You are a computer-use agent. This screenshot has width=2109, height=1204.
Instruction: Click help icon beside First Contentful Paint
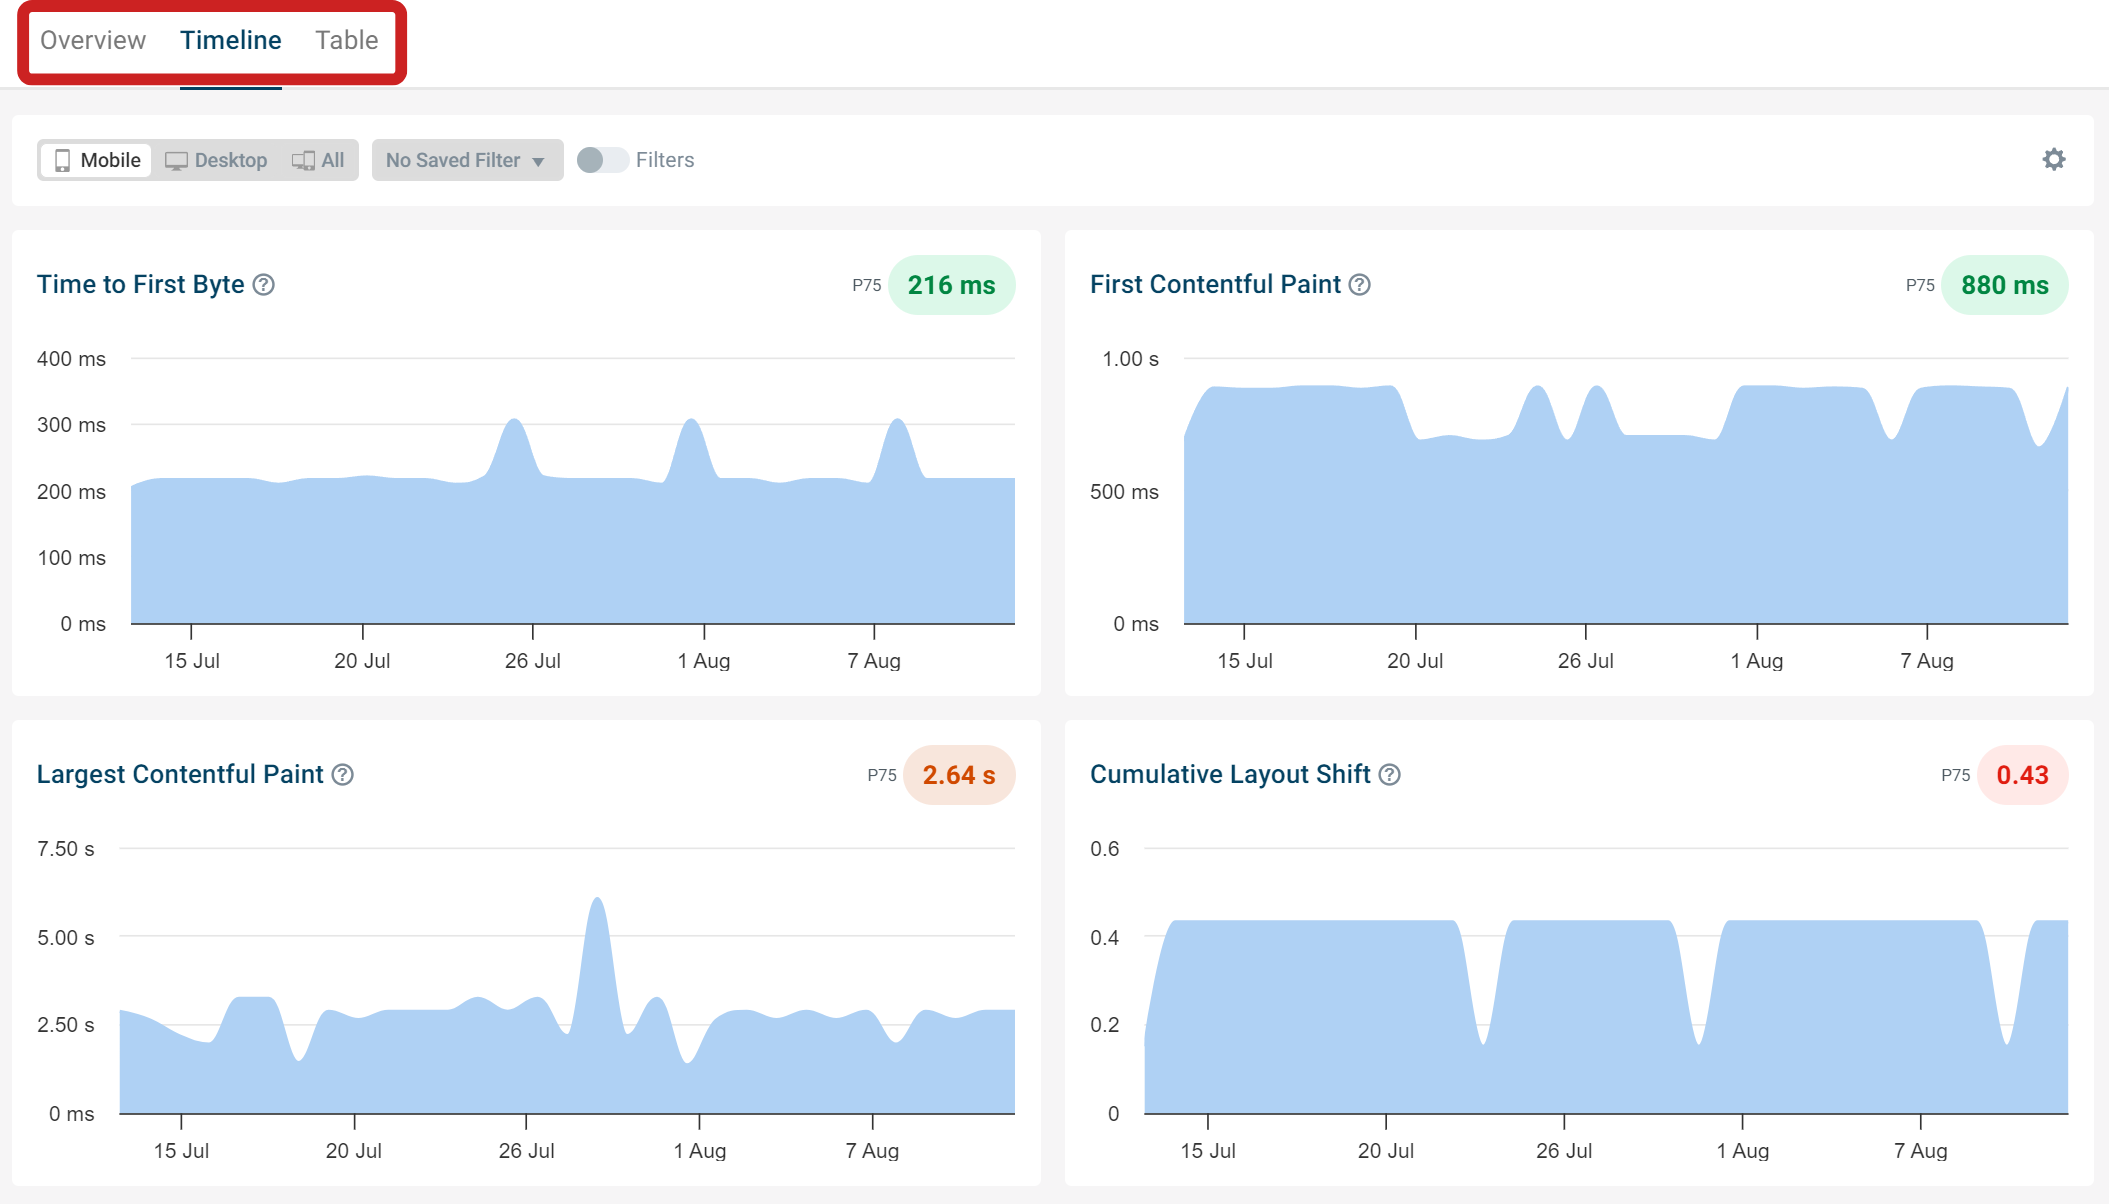pyautogui.click(x=1360, y=285)
